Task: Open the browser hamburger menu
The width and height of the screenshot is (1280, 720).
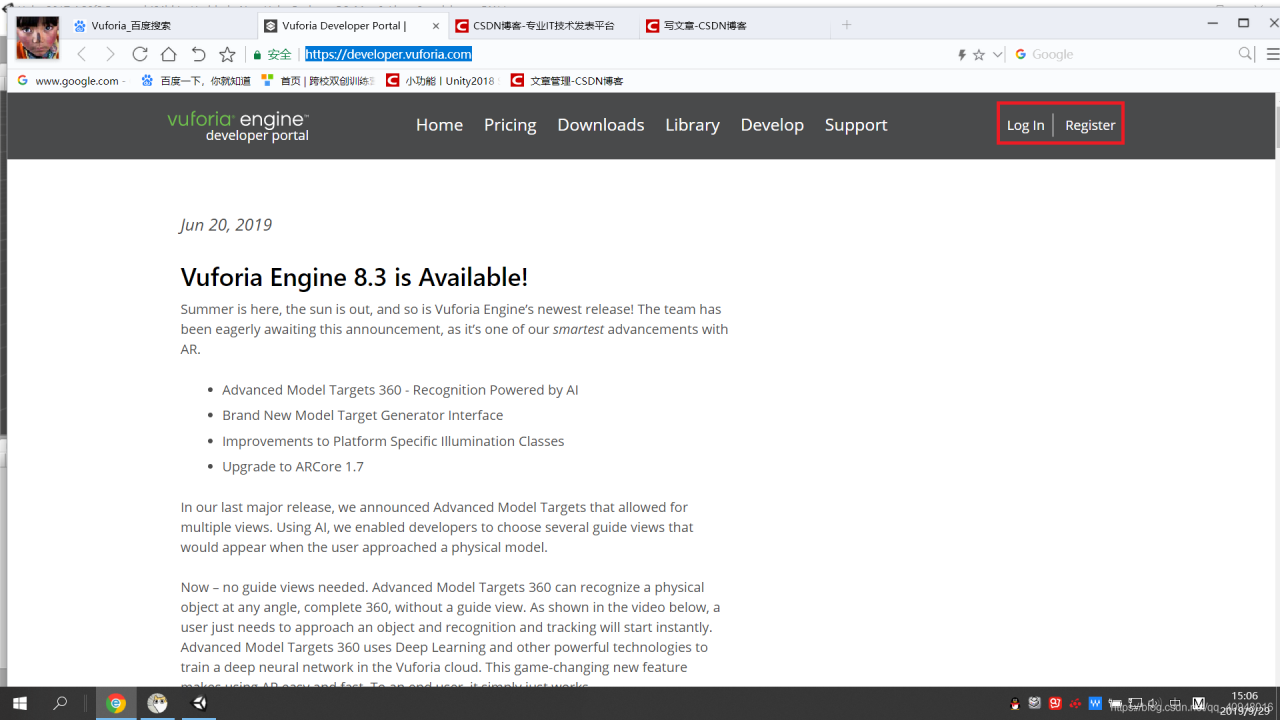Action: (1272, 54)
